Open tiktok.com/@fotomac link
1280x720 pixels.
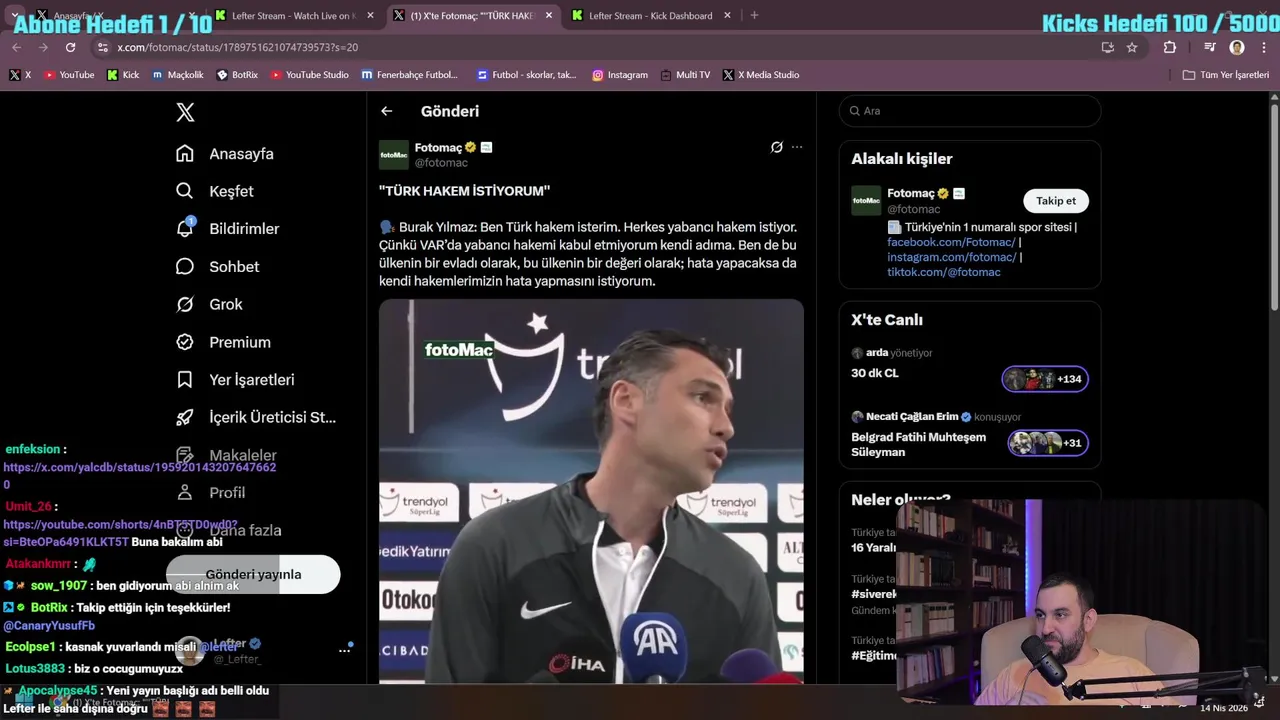point(943,272)
